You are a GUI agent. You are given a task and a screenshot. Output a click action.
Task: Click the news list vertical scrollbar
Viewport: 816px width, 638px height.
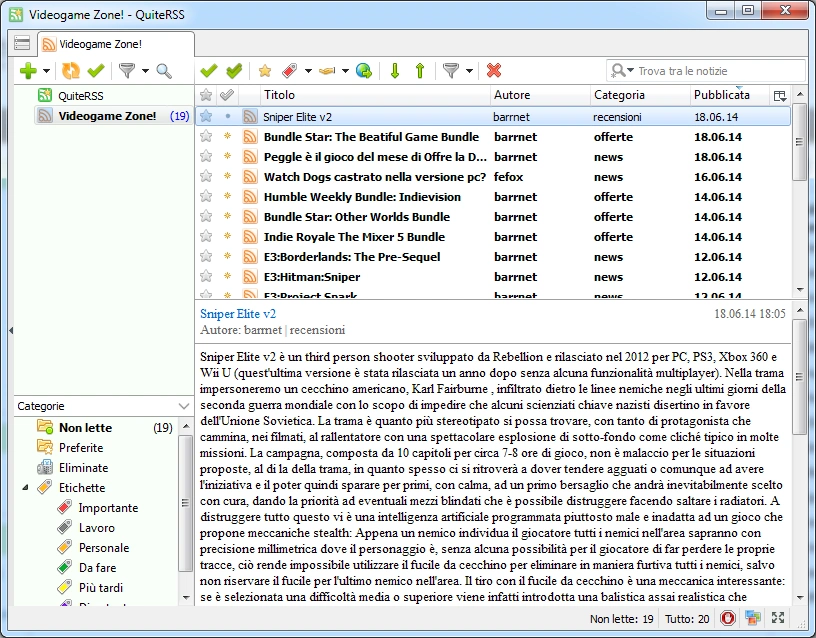799,143
